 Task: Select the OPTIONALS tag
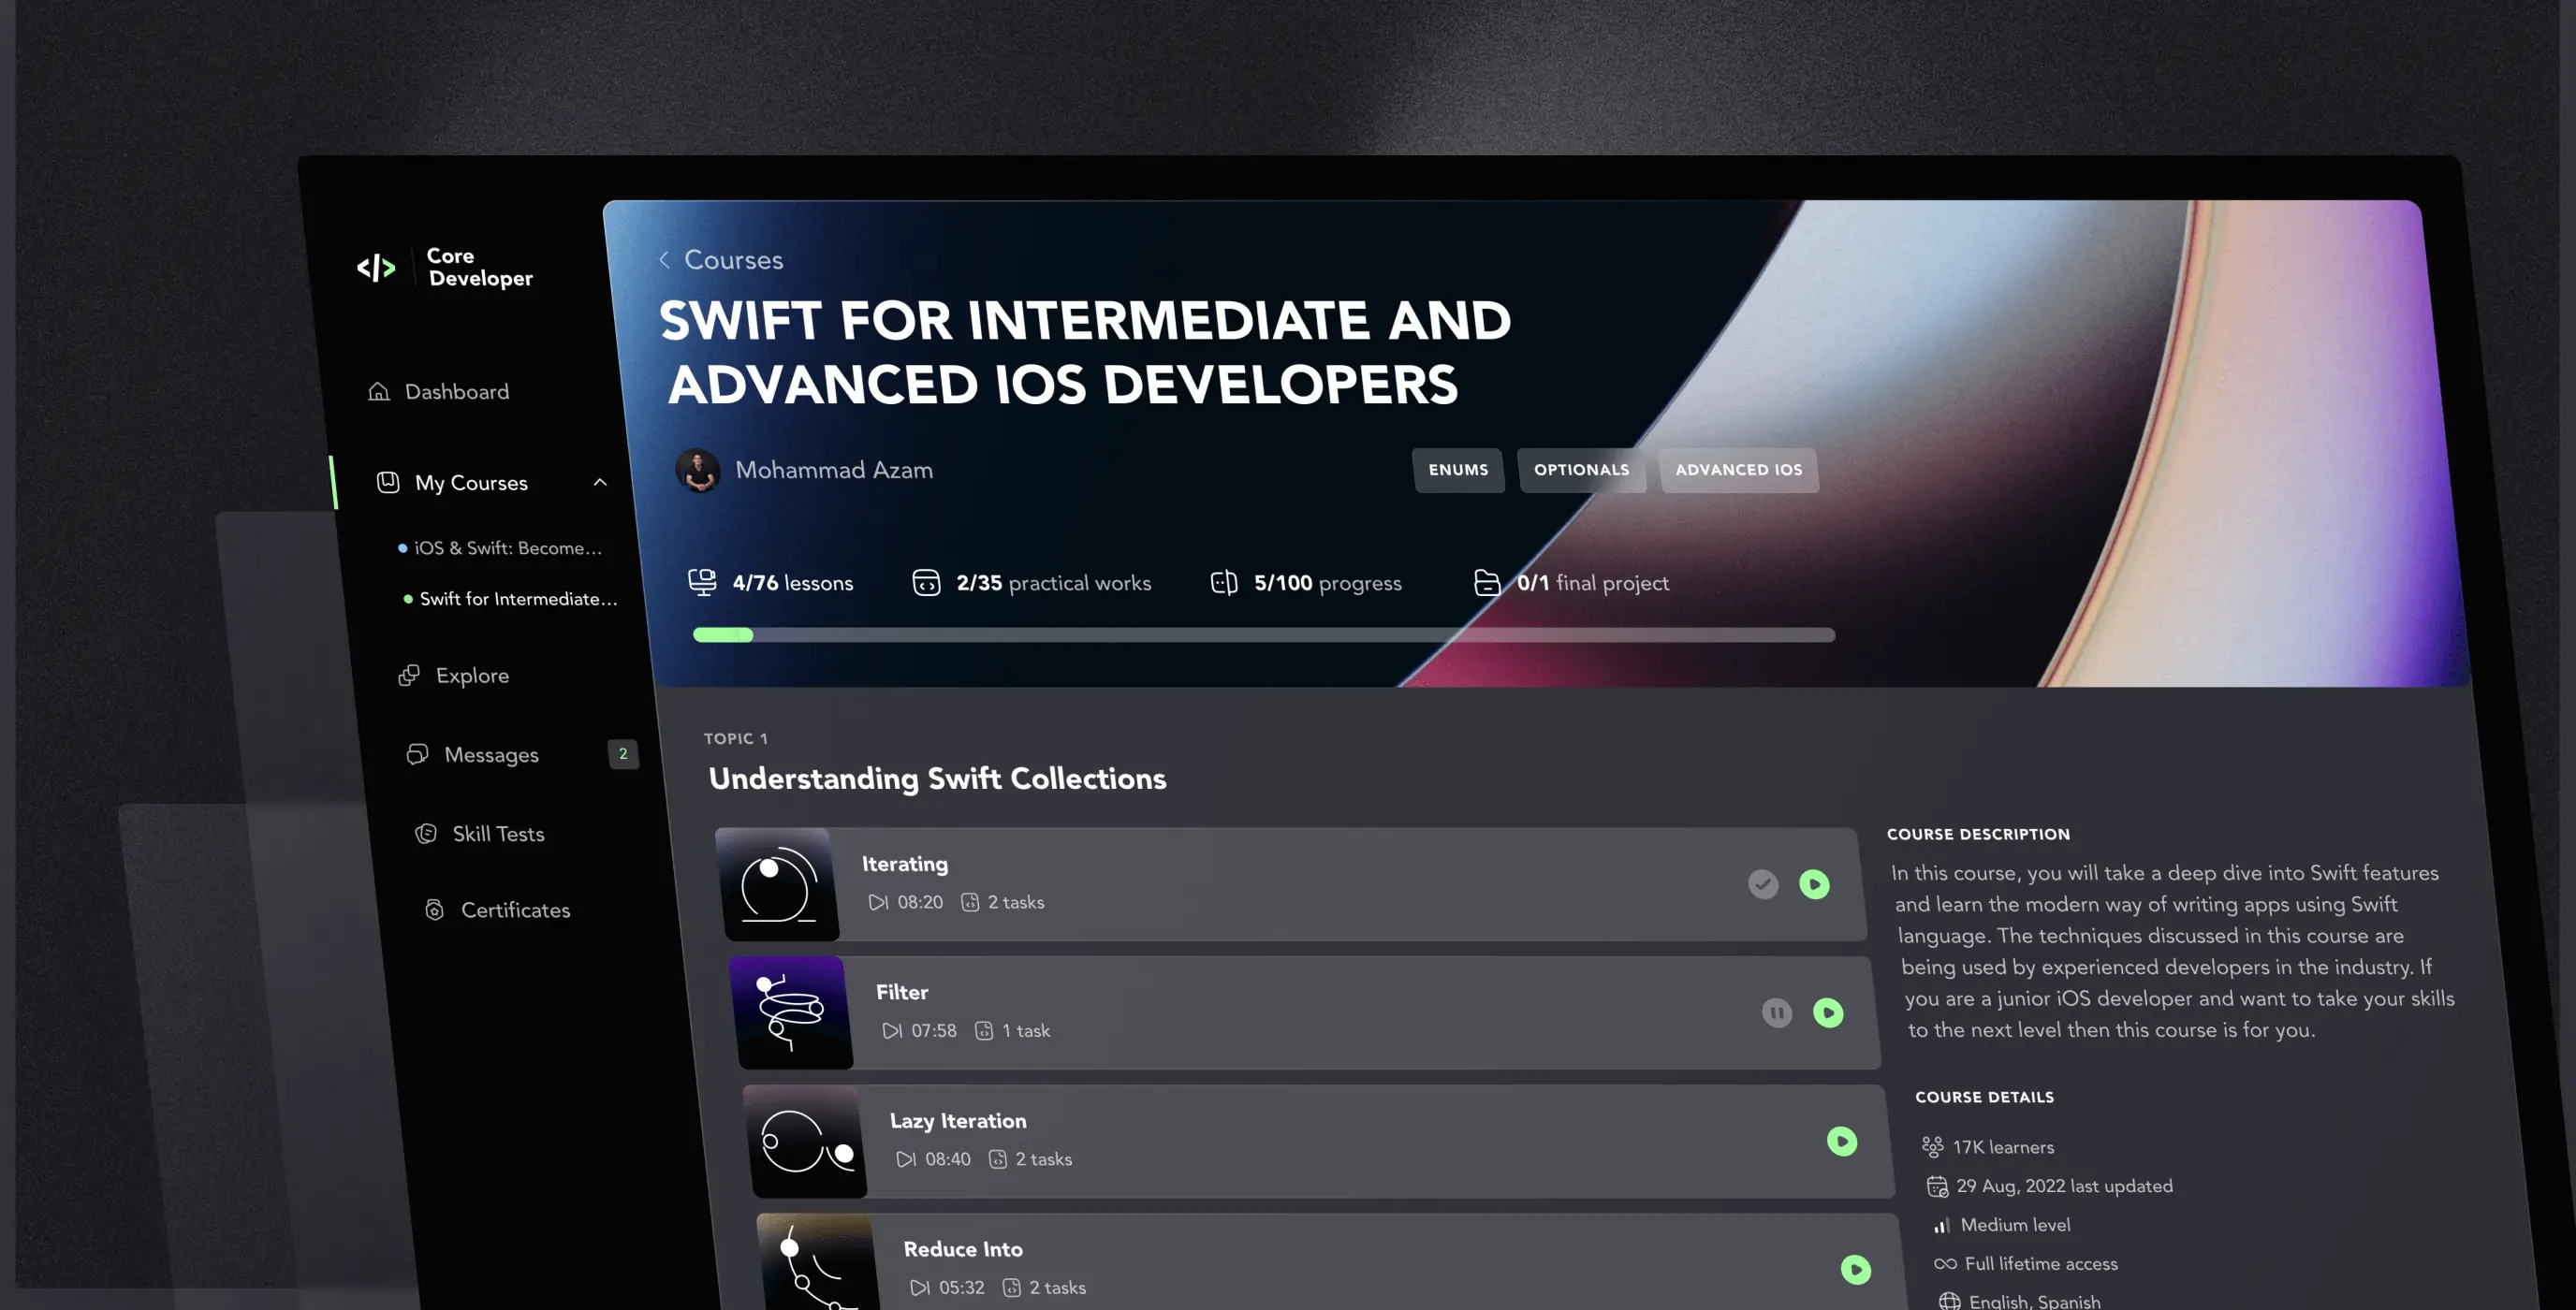[1581, 469]
